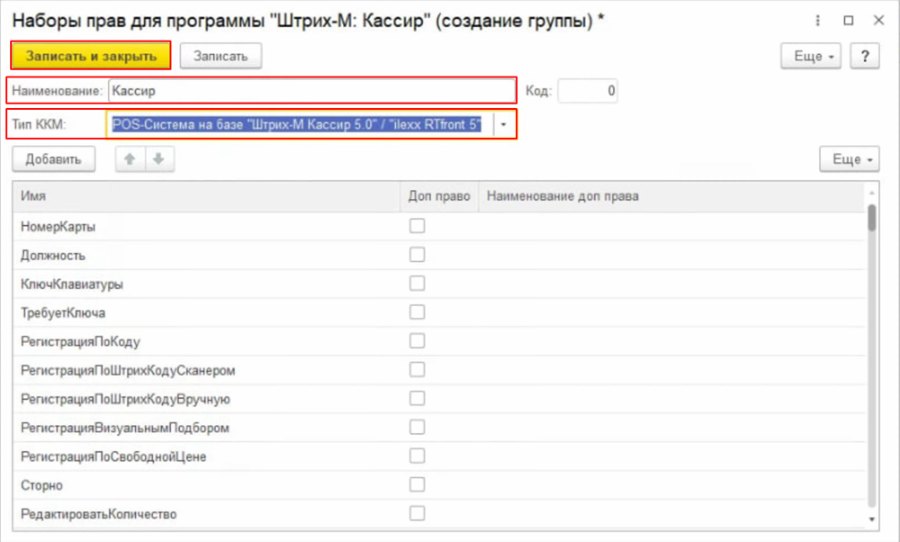Expand the Еще menu above the table
The height and width of the screenshot is (542, 900).
coord(849,159)
